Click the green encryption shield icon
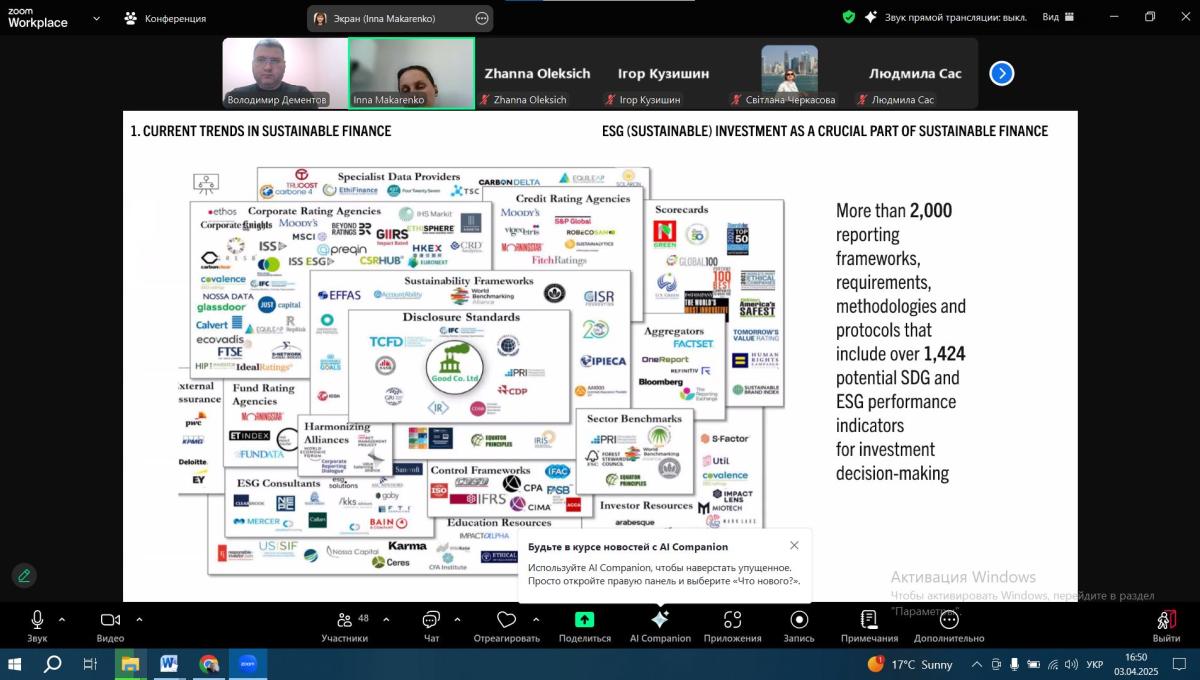 tap(849, 17)
